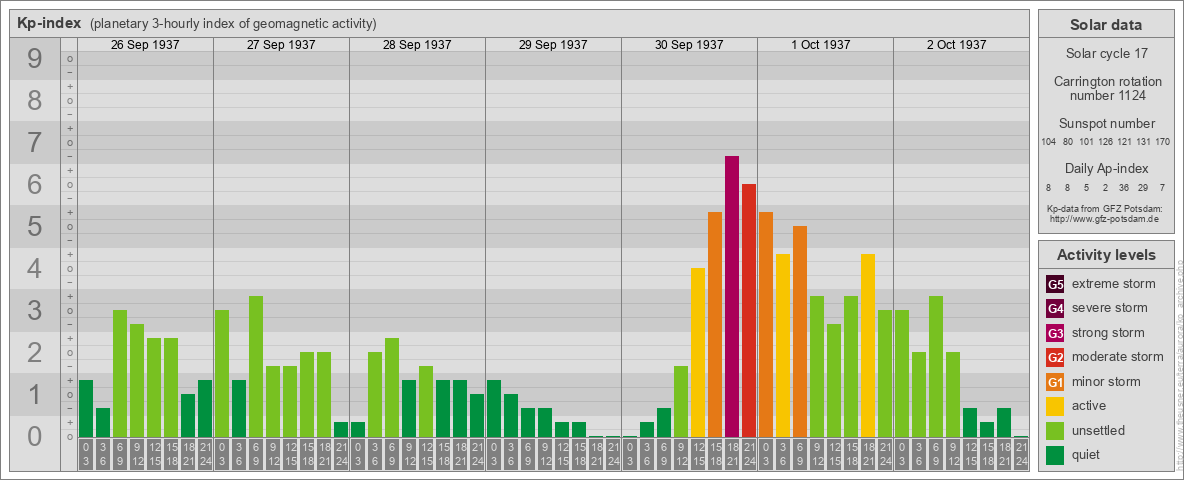The width and height of the screenshot is (1184, 480).
Task: Click the 26 Sep 1937 date header
Action: click(145, 45)
